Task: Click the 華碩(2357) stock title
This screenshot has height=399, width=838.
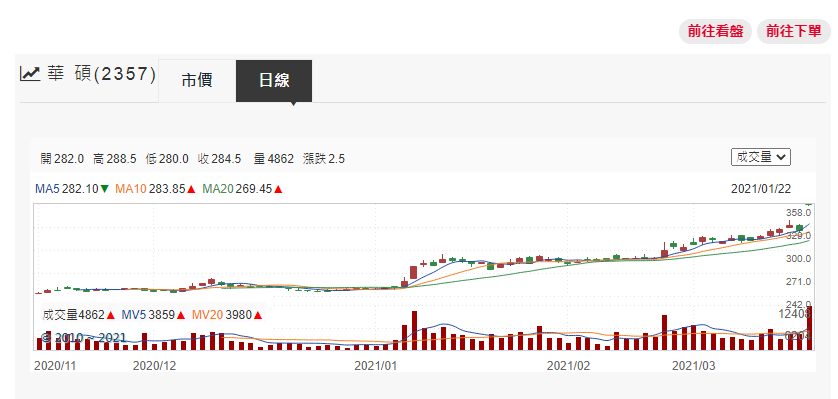Action: [102, 74]
